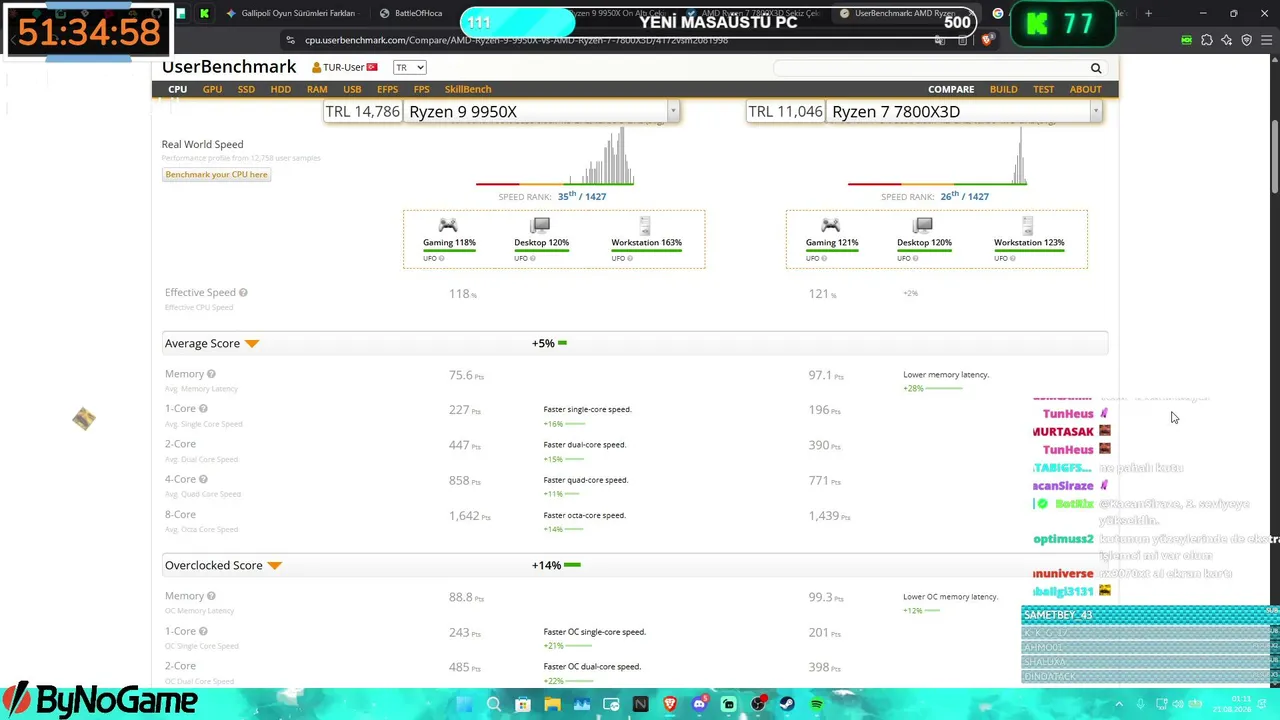
Task: Click the Gaming controller icon for Ryzen 7 7800X3D
Action: click(831, 226)
